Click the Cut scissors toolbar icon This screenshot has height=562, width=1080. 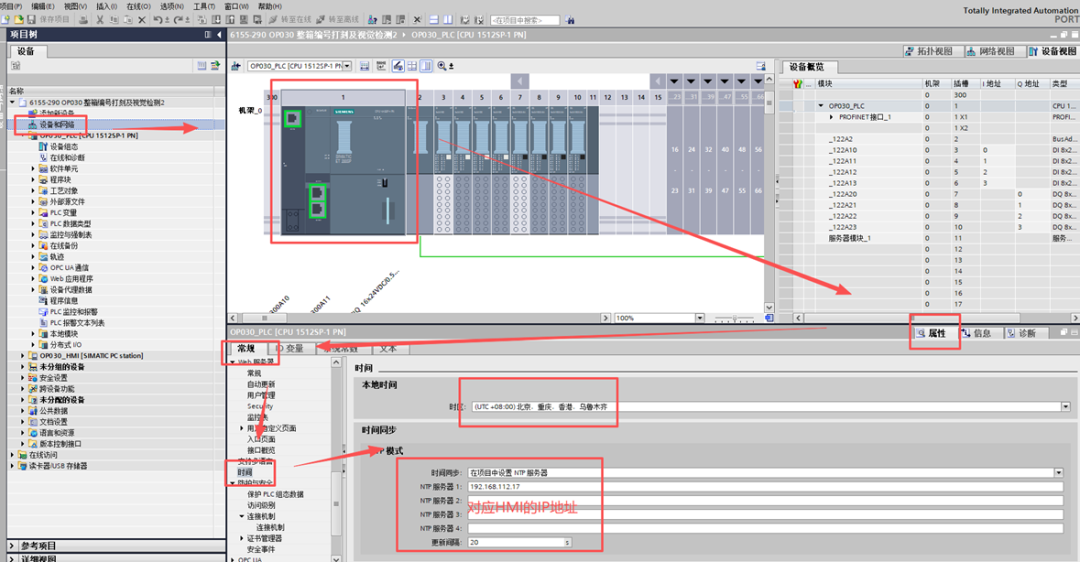pos(100,20)
